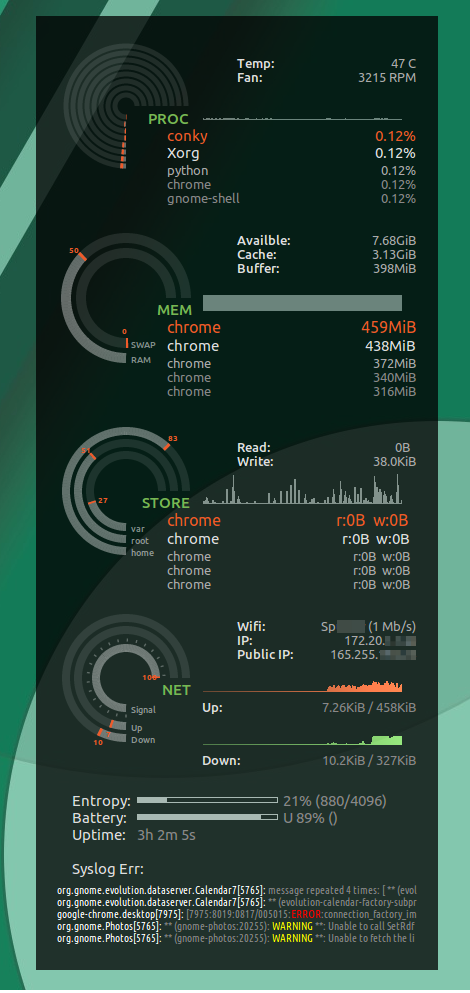Click the green download speed graph
The height and width of the screenshot is (993, 470).
pos(302,740)
